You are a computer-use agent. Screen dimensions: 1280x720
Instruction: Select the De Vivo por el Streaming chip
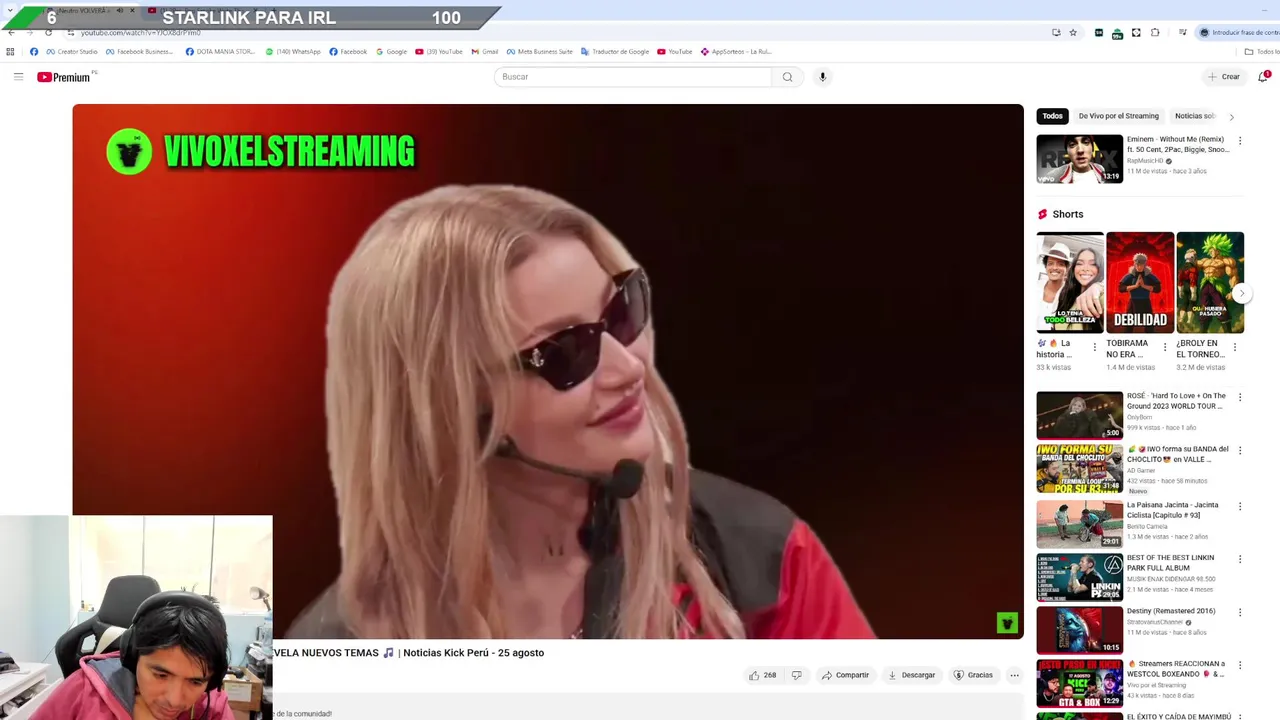(x=1118, y=116)
